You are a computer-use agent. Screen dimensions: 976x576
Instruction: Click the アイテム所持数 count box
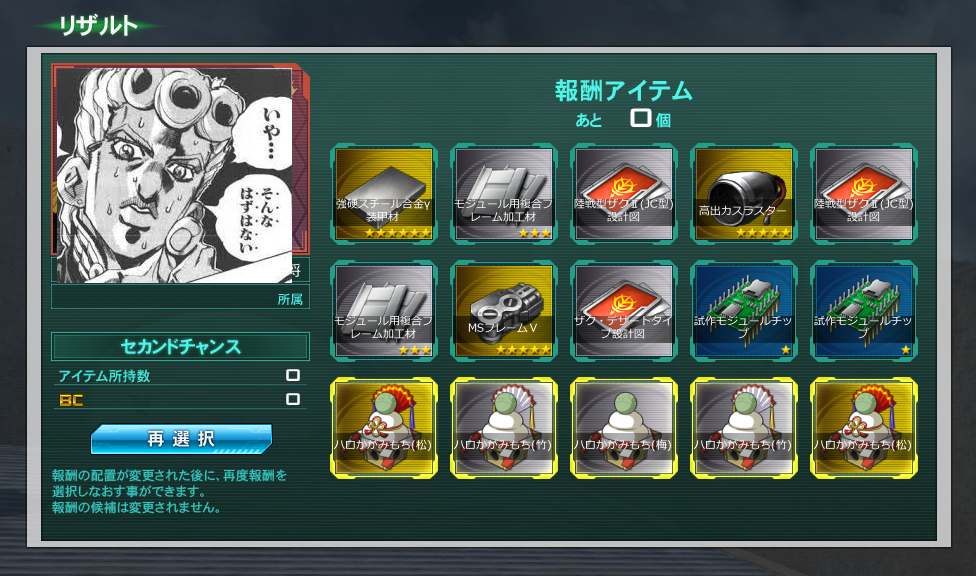coord(293,375)
